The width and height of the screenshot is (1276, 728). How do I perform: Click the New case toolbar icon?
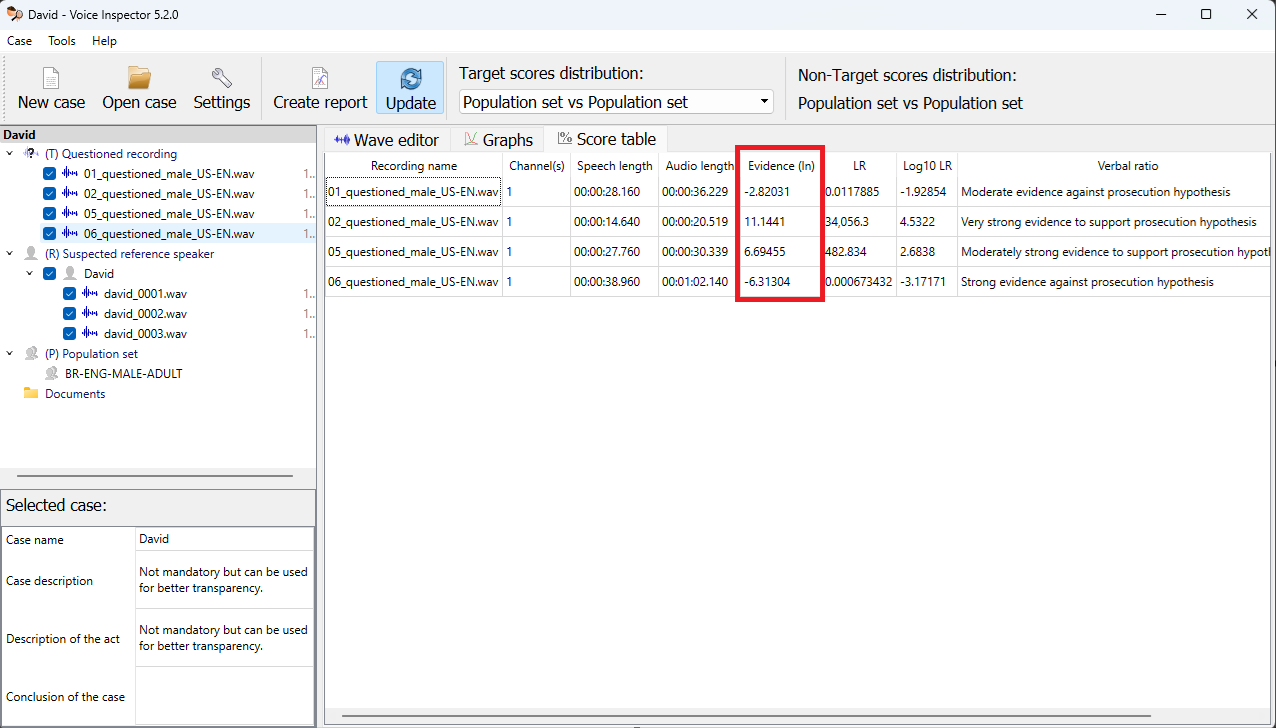(x=51, y=78)
